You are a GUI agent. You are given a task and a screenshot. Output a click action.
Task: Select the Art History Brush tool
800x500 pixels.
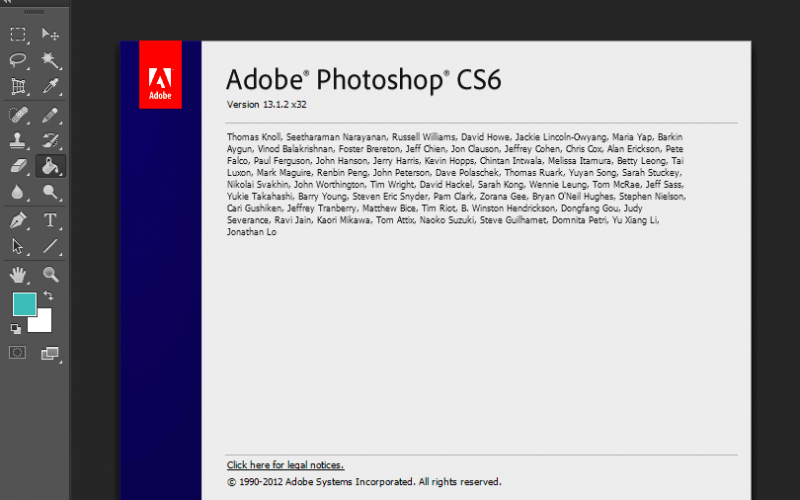click(50, 140)
